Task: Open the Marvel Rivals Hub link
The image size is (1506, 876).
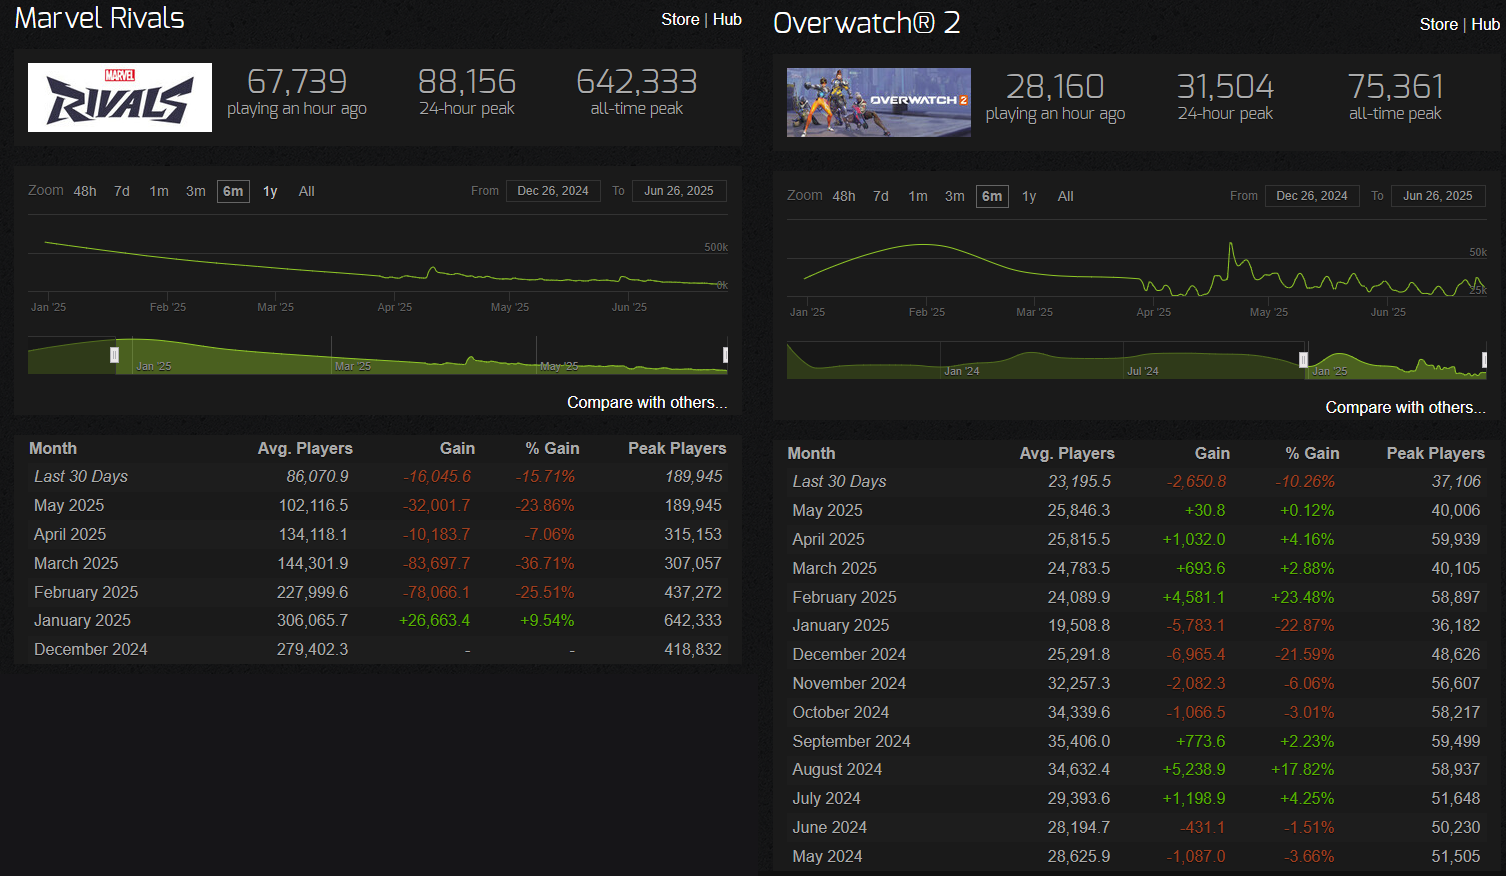Action: 727,19
